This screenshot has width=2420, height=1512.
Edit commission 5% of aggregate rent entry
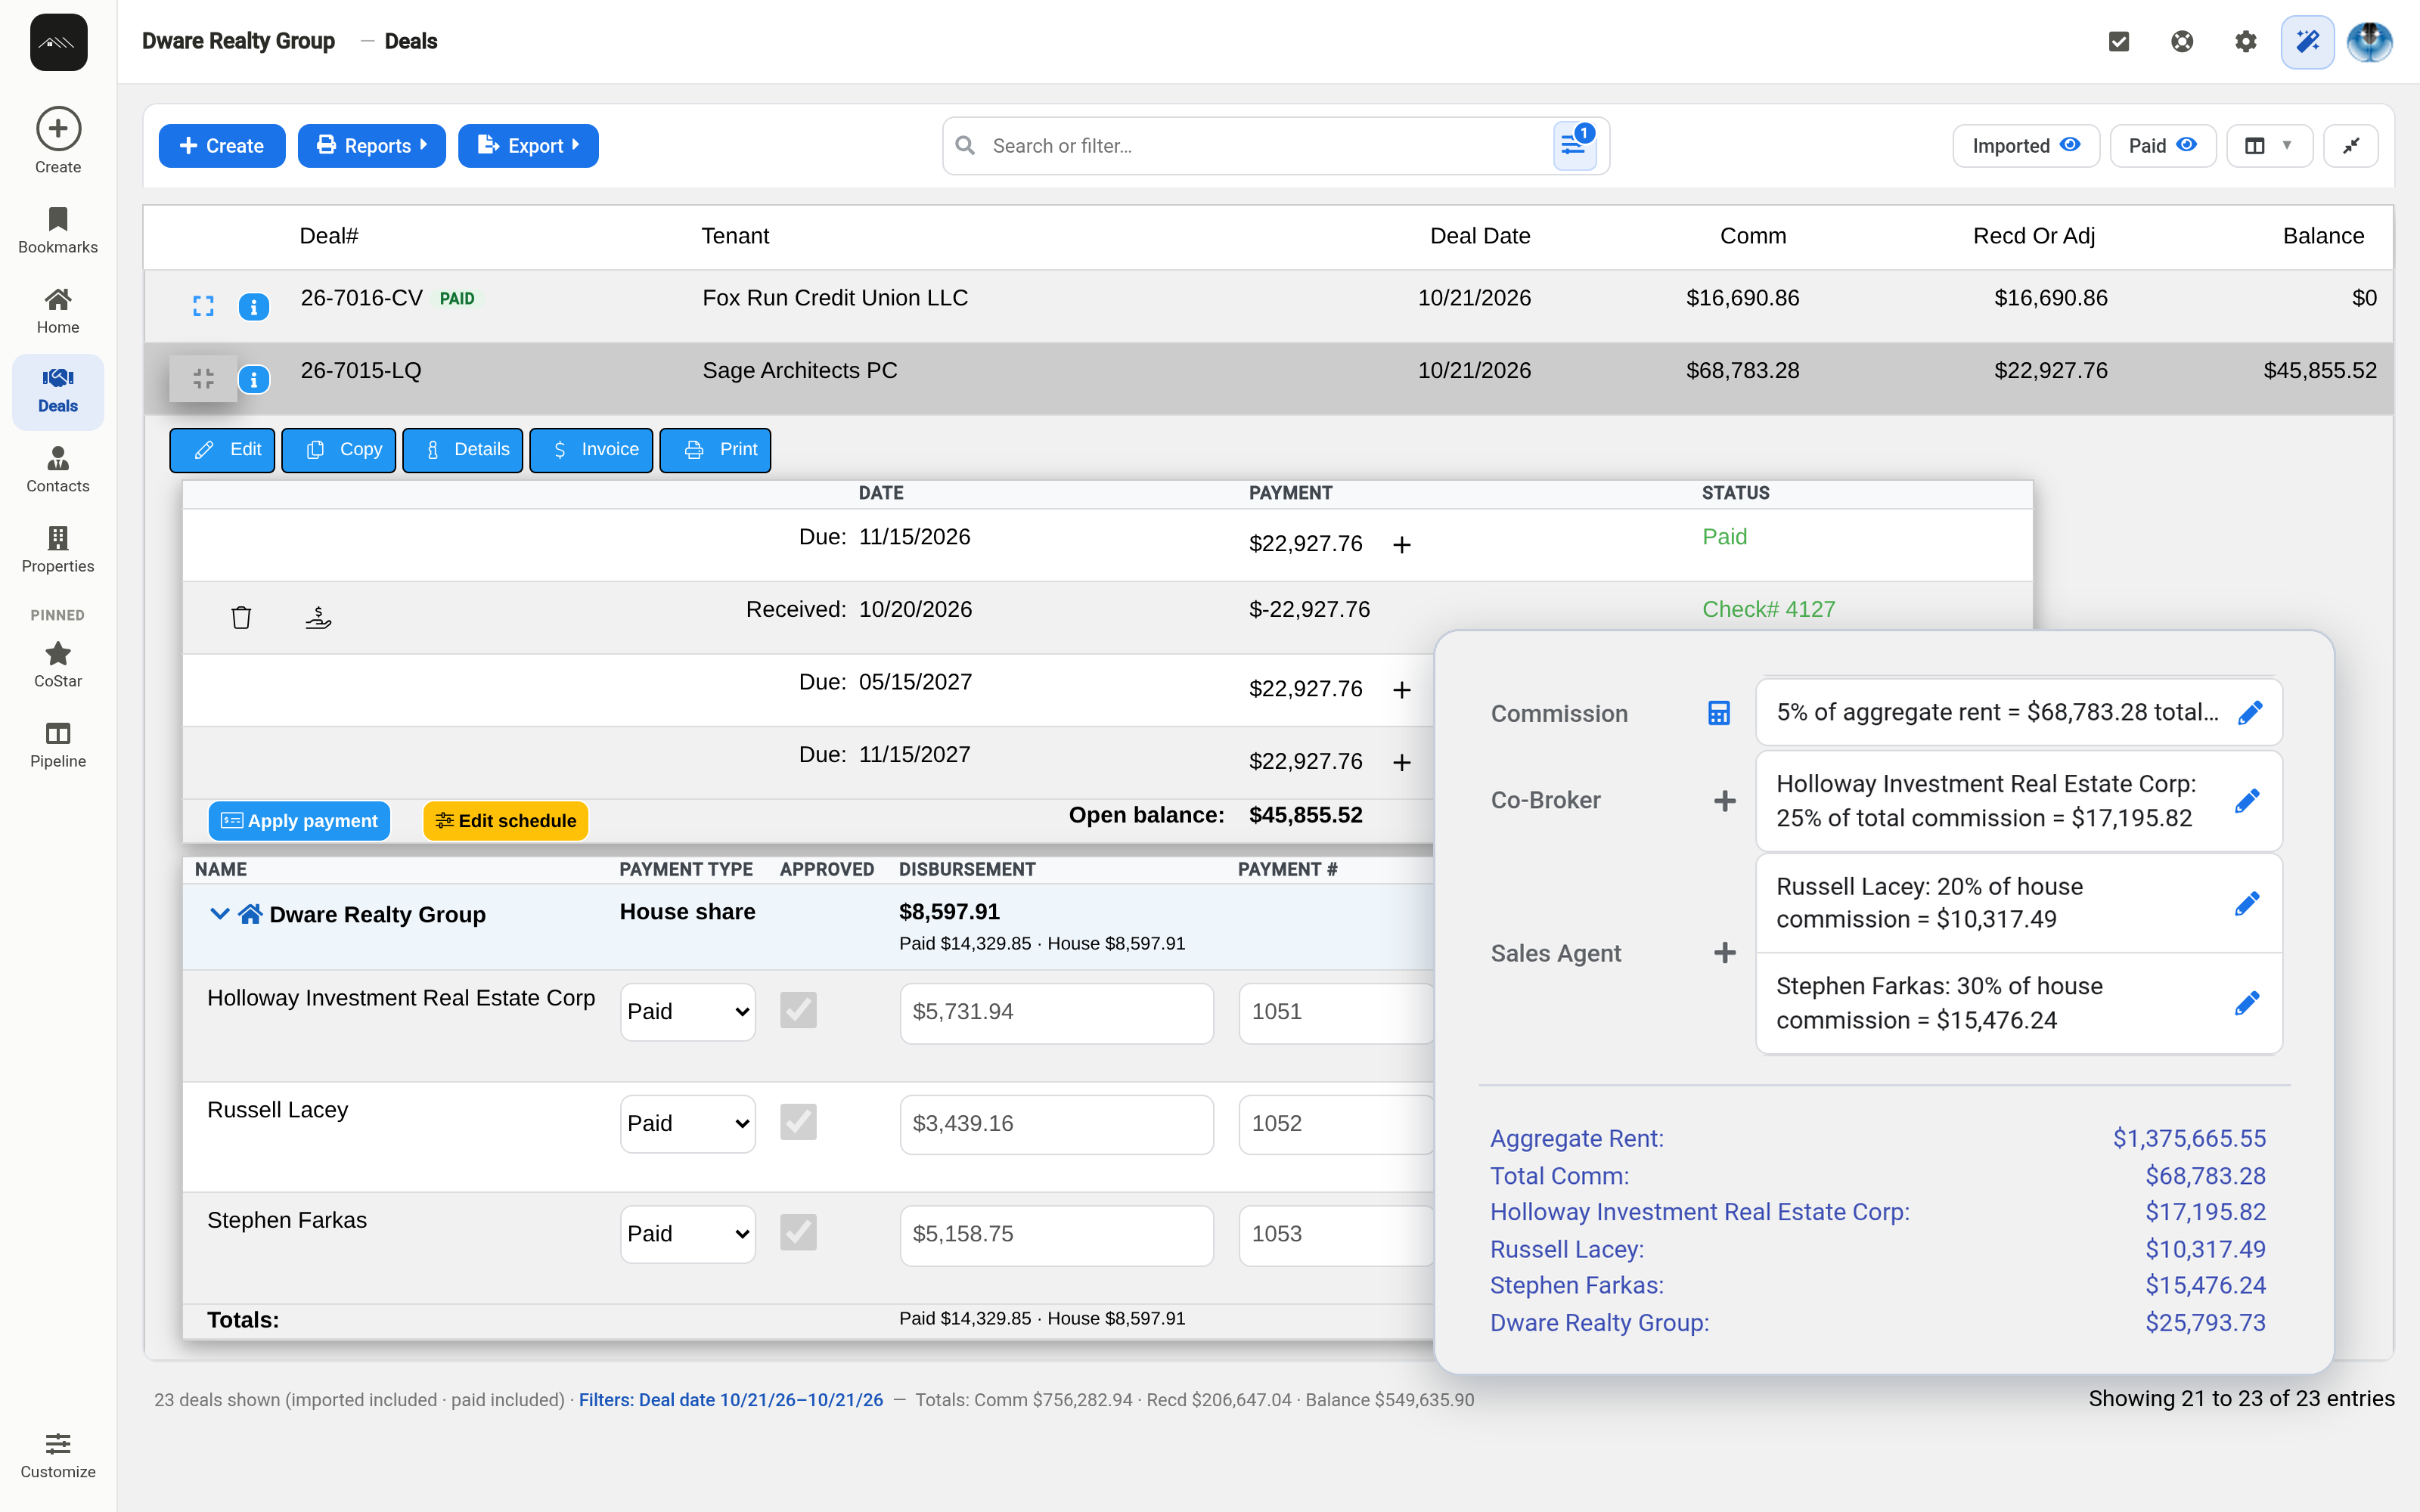click(x=2250, y=713)
